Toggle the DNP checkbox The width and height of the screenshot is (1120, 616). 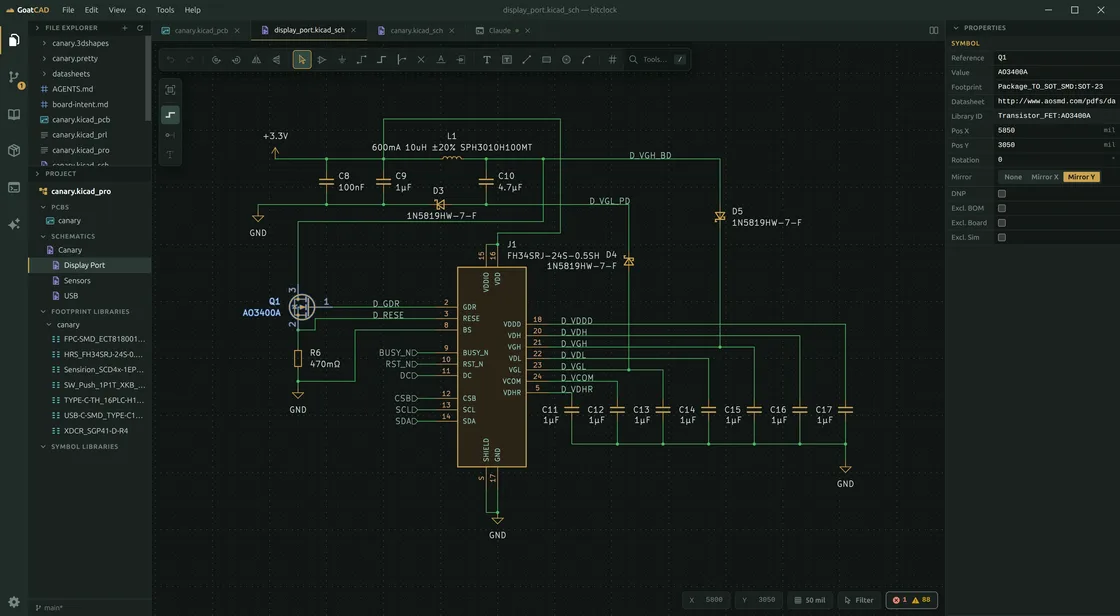coord(1001,194)
